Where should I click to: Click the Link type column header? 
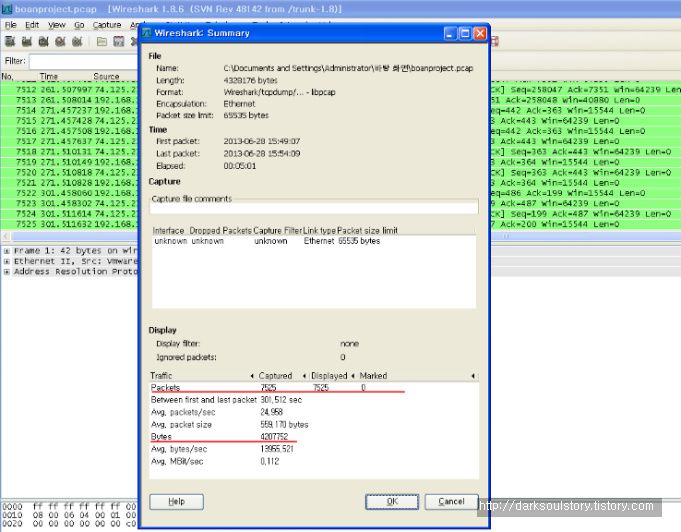[x=319, y=231]
